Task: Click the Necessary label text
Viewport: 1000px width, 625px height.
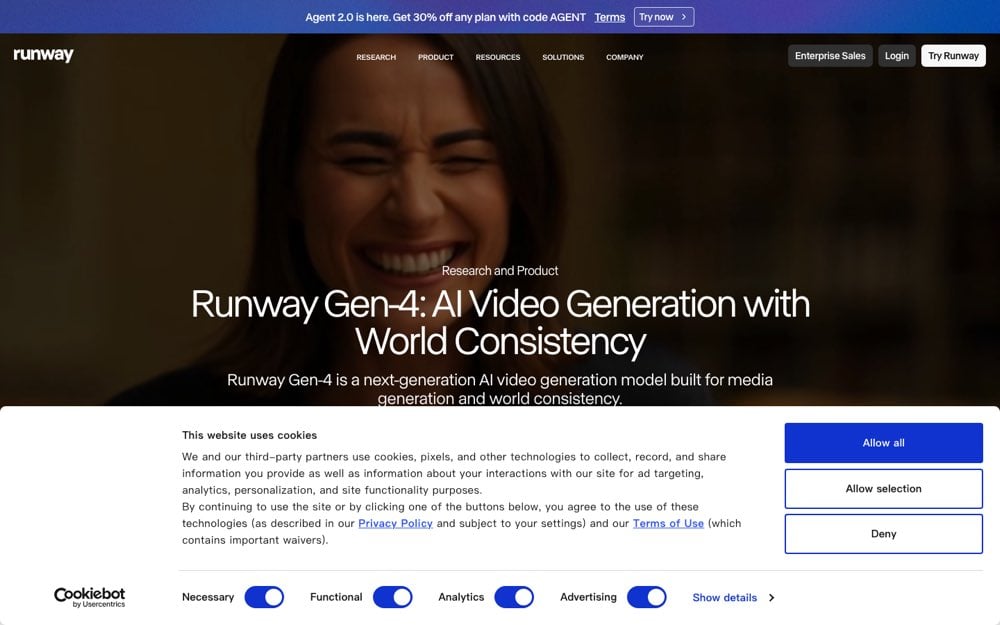Action: 208,597
